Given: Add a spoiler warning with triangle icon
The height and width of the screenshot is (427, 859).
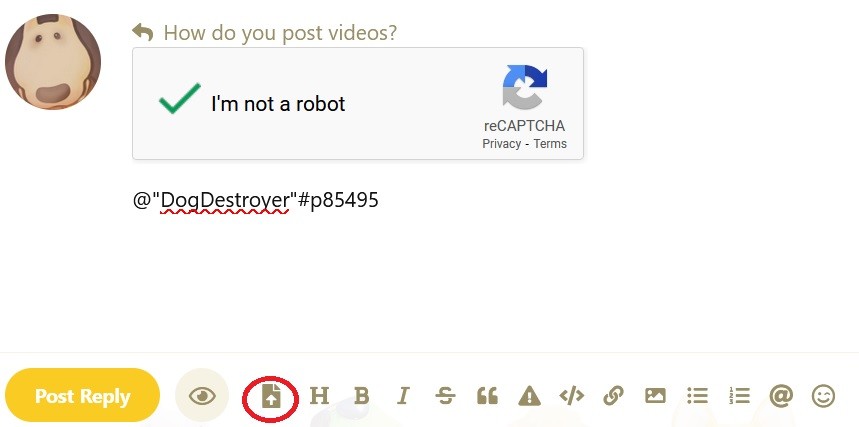Looking at the screenshot, I should (x=529, y=395).
